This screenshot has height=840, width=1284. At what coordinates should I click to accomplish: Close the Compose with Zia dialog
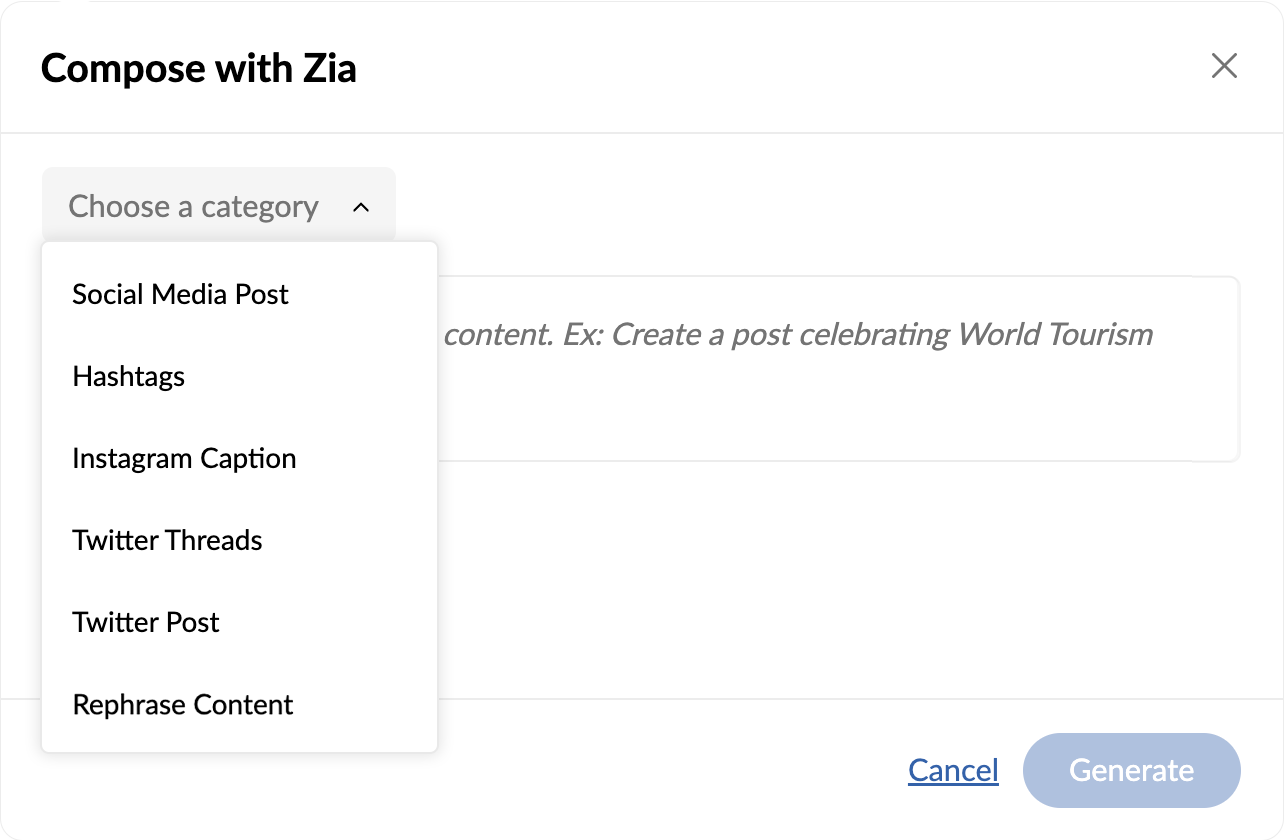tap(1224, 67)
